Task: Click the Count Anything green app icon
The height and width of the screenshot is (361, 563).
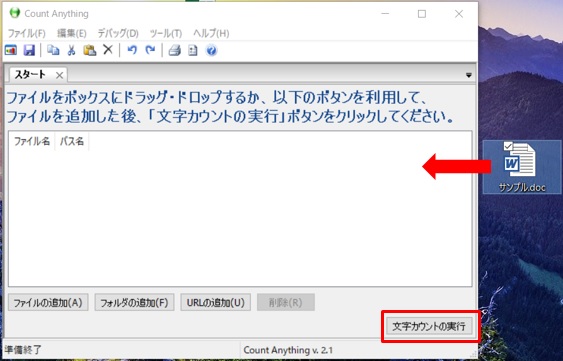Action: click(15, 13)
